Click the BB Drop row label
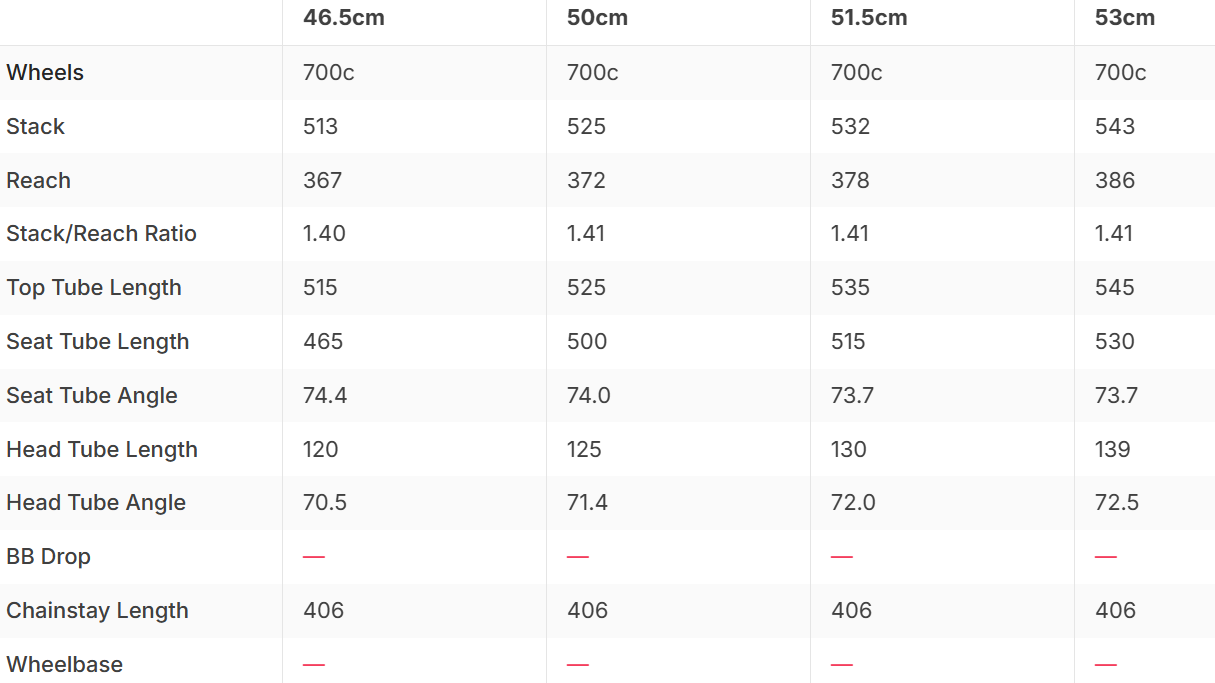1215x683 pixels. coord(48,557)
